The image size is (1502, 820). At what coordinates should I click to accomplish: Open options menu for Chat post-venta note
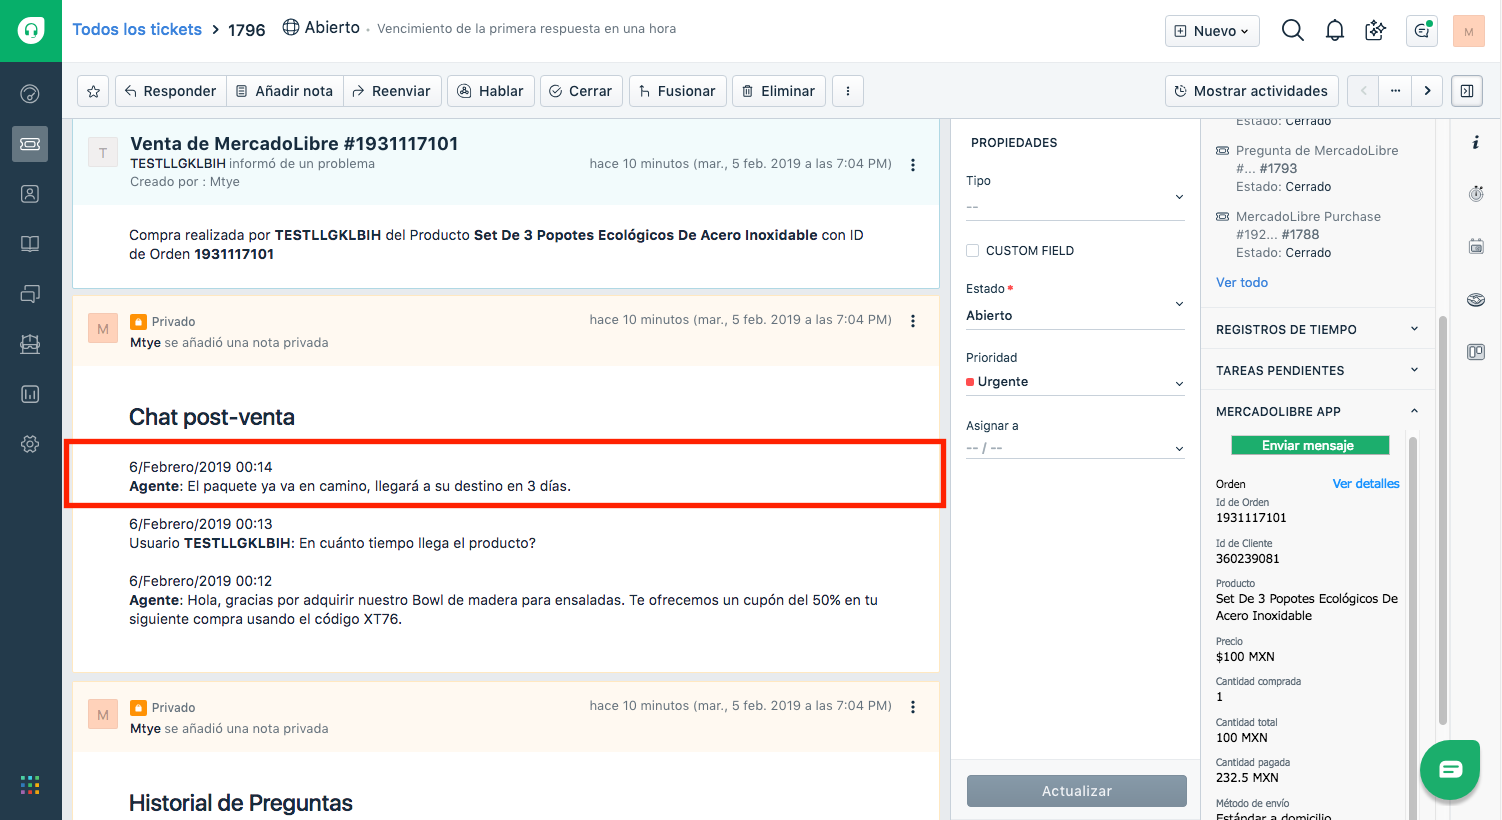pyautogui.click(x=913, y=321)
